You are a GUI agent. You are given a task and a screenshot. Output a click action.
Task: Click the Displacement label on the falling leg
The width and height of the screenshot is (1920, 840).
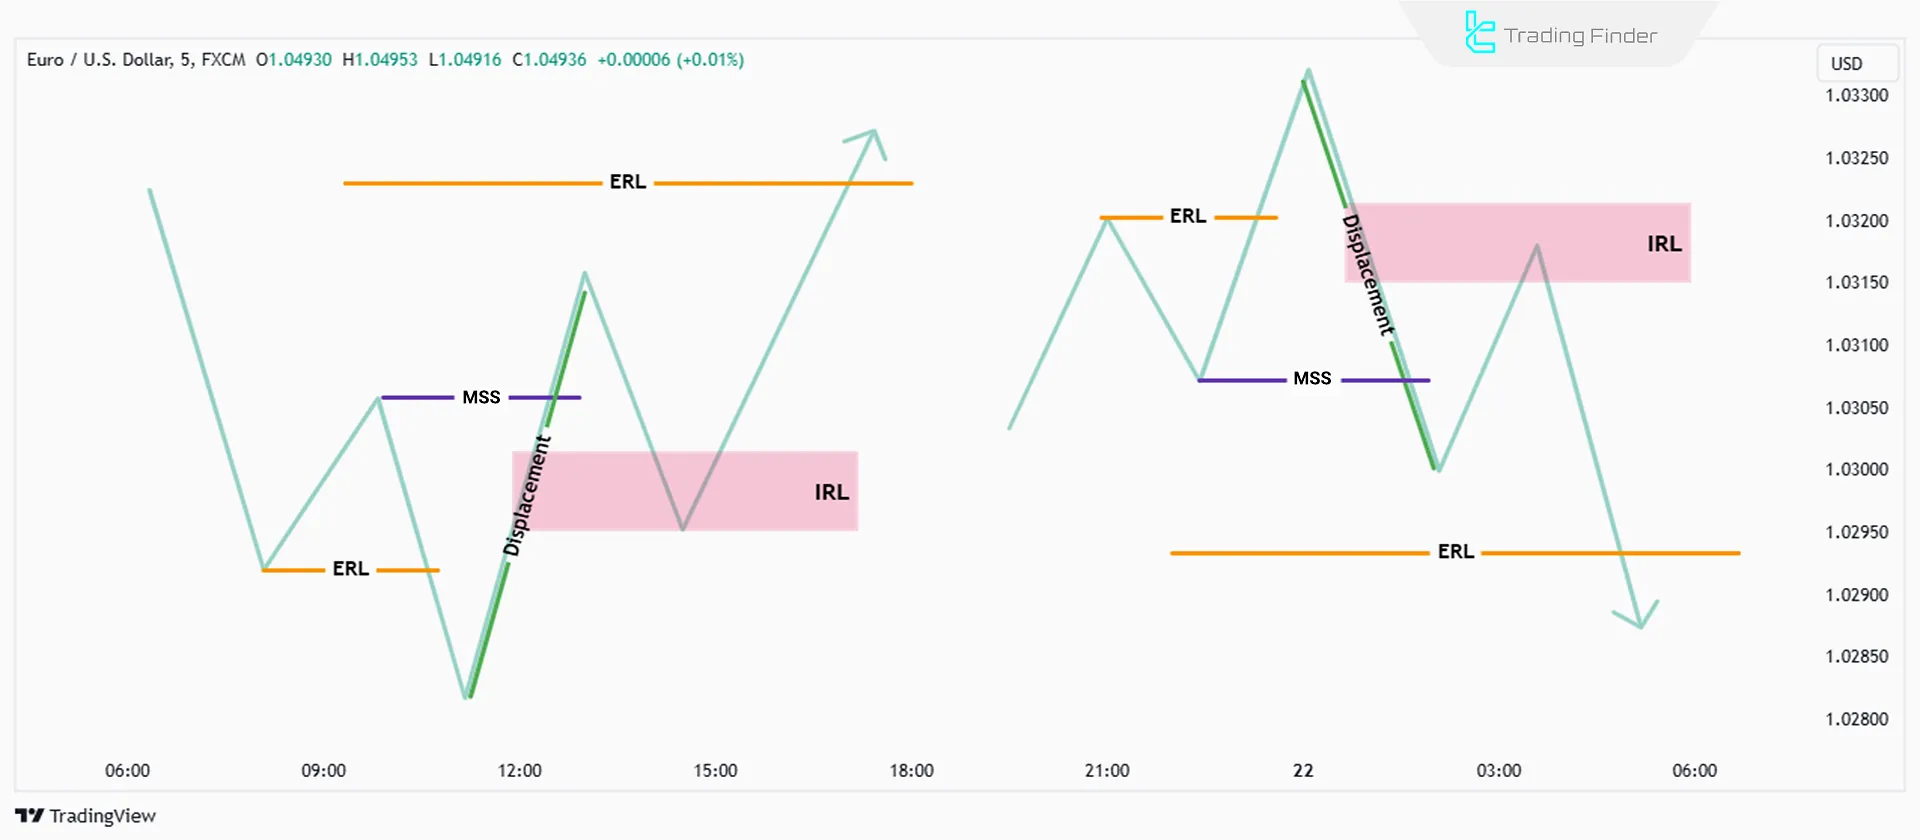(1368, 275)
